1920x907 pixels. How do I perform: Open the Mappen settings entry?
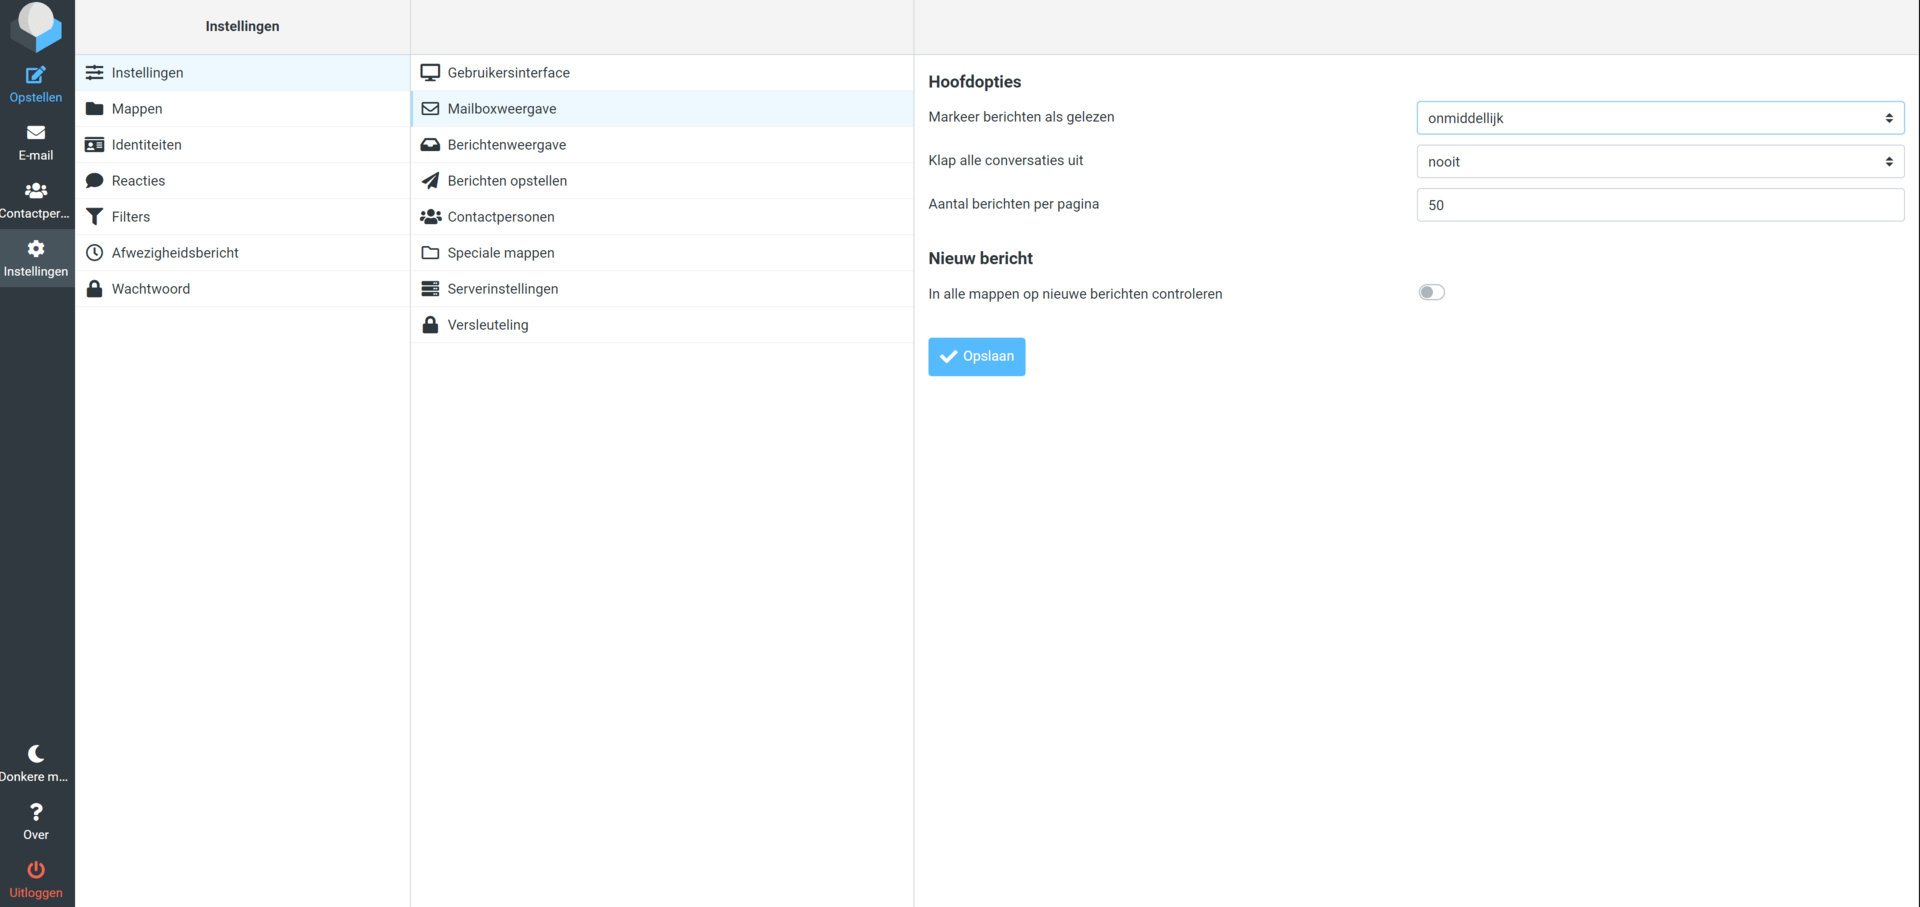click(x=242, y=109)
